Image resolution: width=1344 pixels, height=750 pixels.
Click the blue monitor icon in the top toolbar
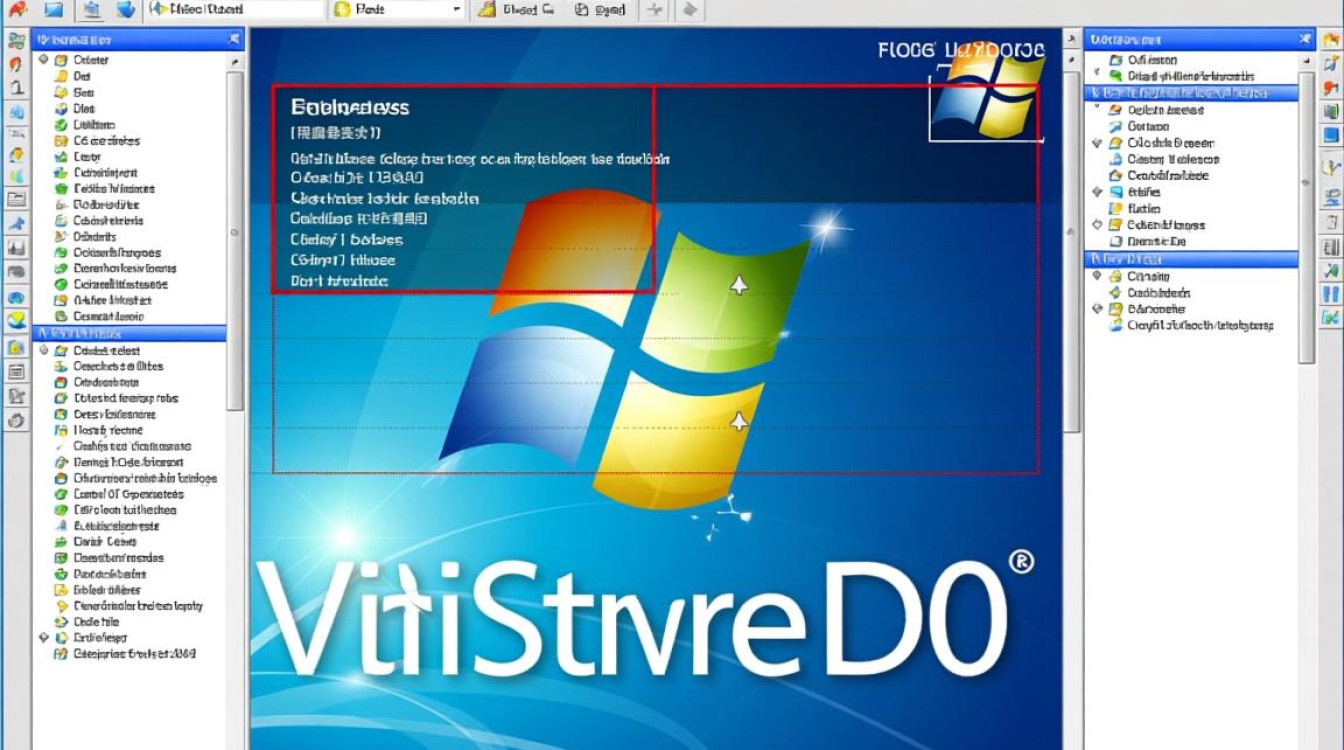coord(54,10)
